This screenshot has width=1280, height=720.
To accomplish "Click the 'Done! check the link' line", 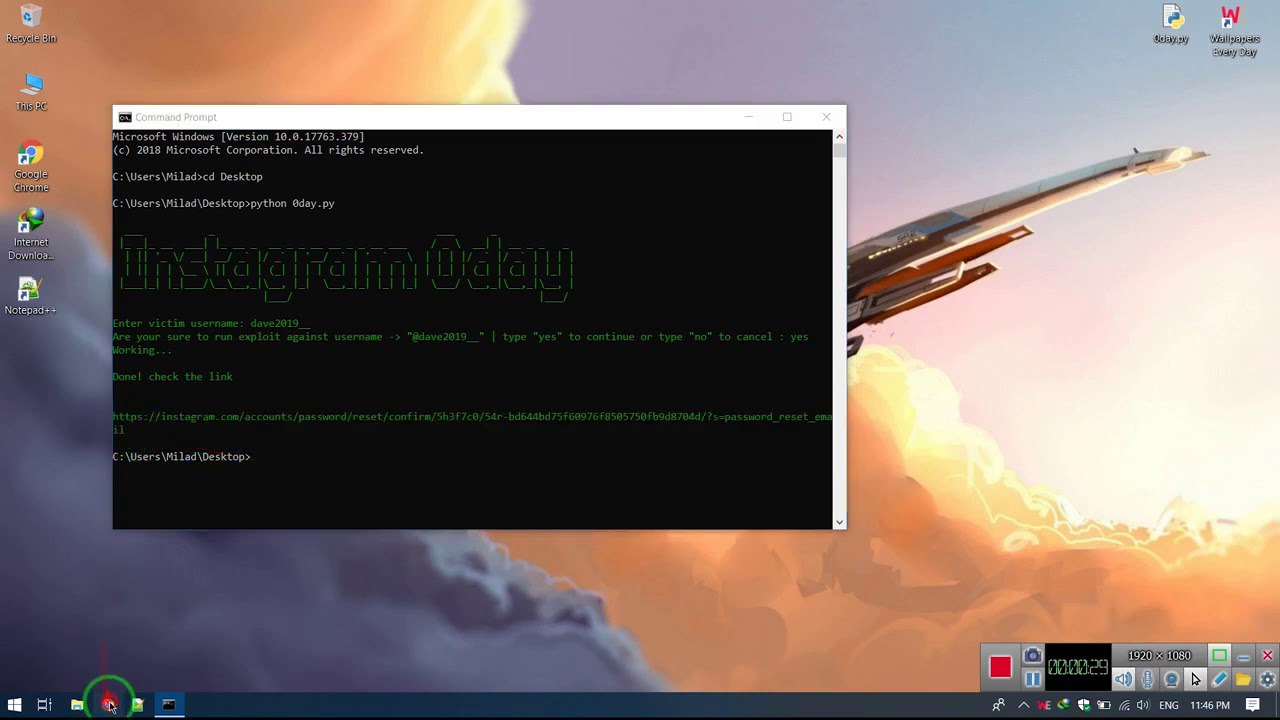I will pos(172,377).
